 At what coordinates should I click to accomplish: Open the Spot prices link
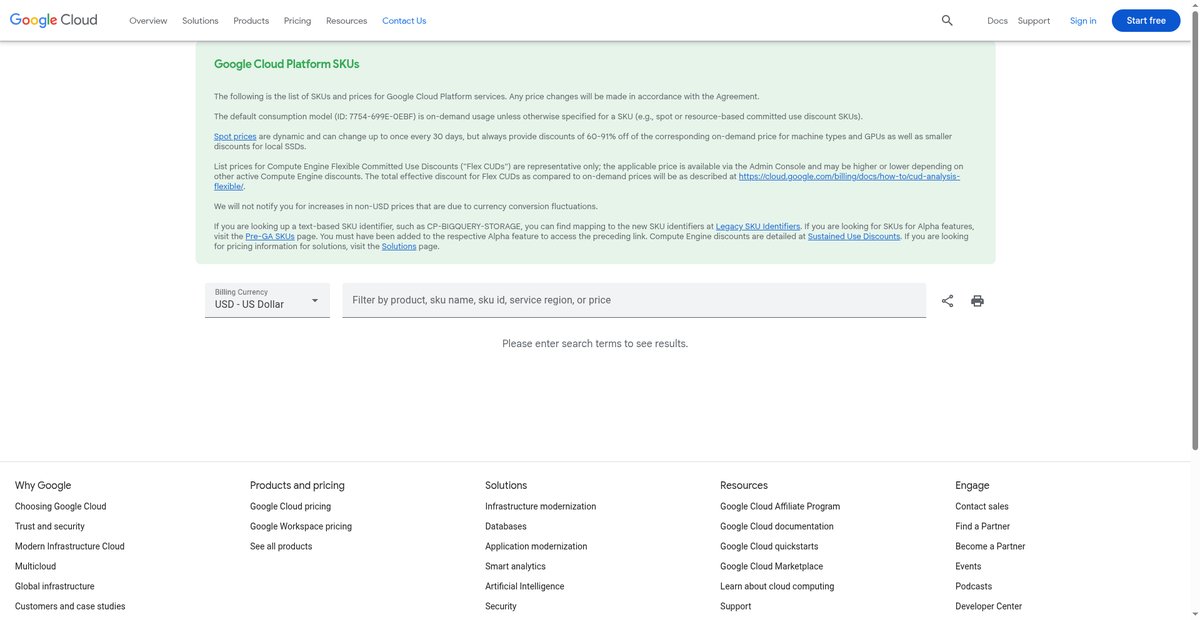pos(235,136)
